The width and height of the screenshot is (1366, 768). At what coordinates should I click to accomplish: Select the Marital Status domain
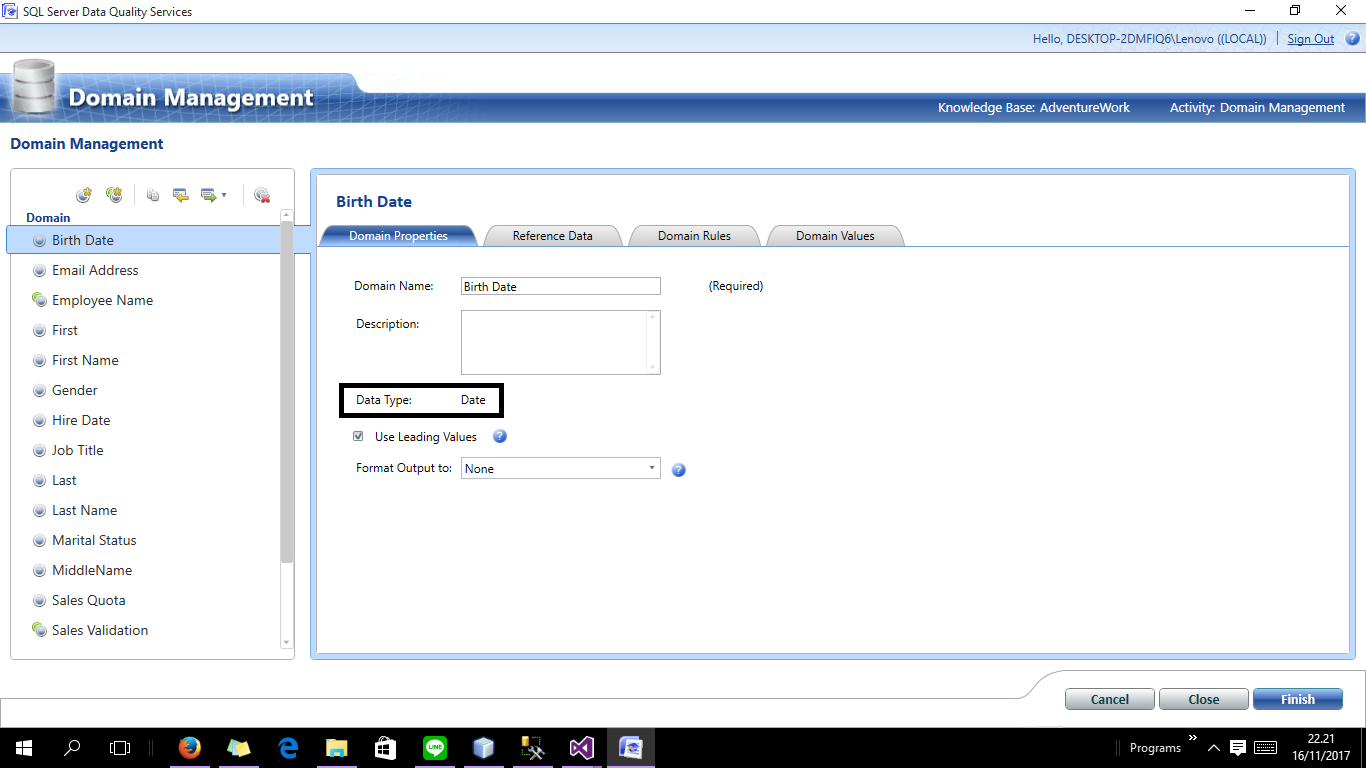click(94, 540)
